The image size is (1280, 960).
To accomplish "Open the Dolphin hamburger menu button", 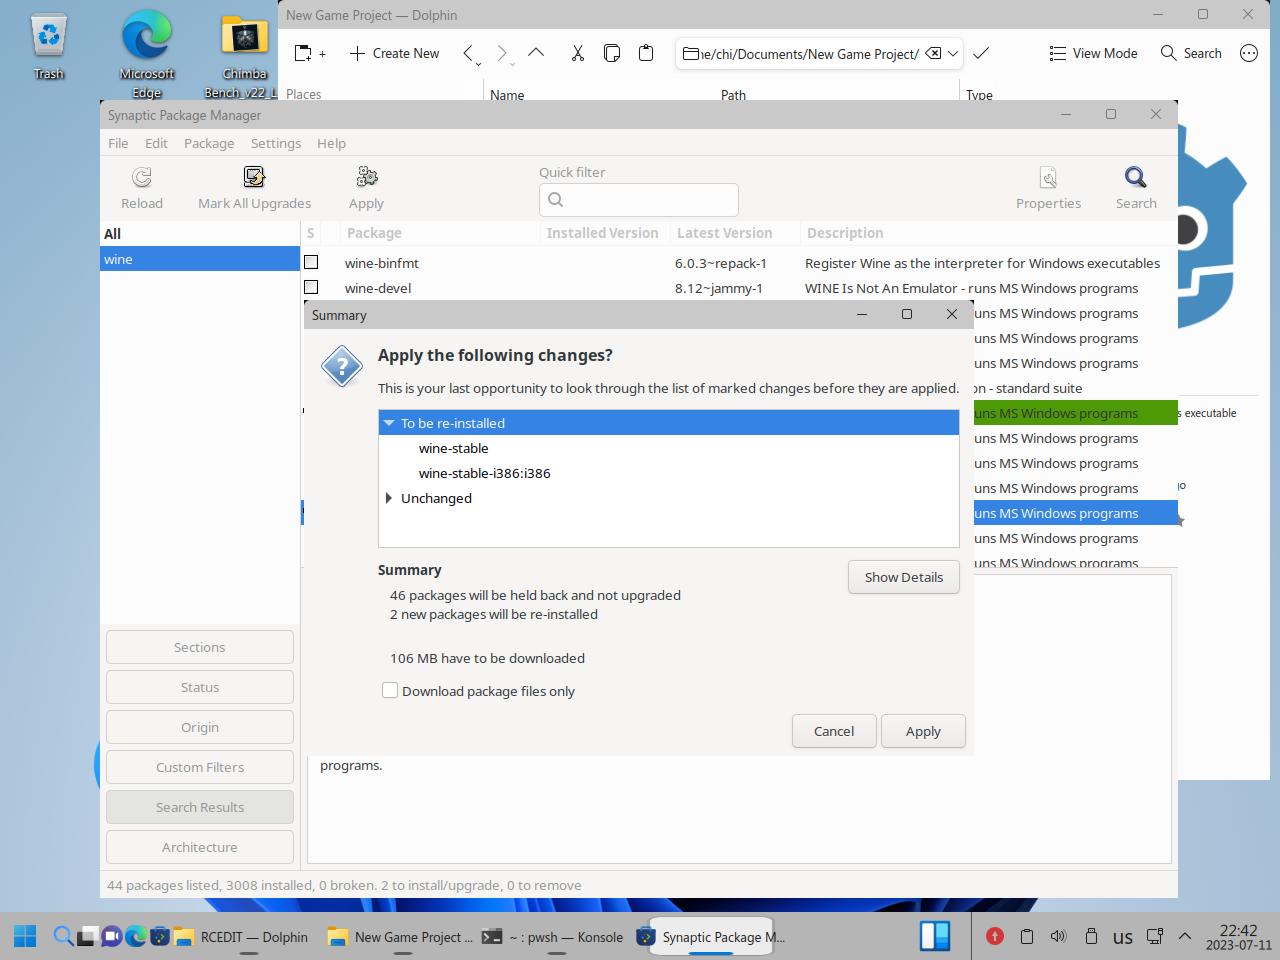I will pos(1249,53).
